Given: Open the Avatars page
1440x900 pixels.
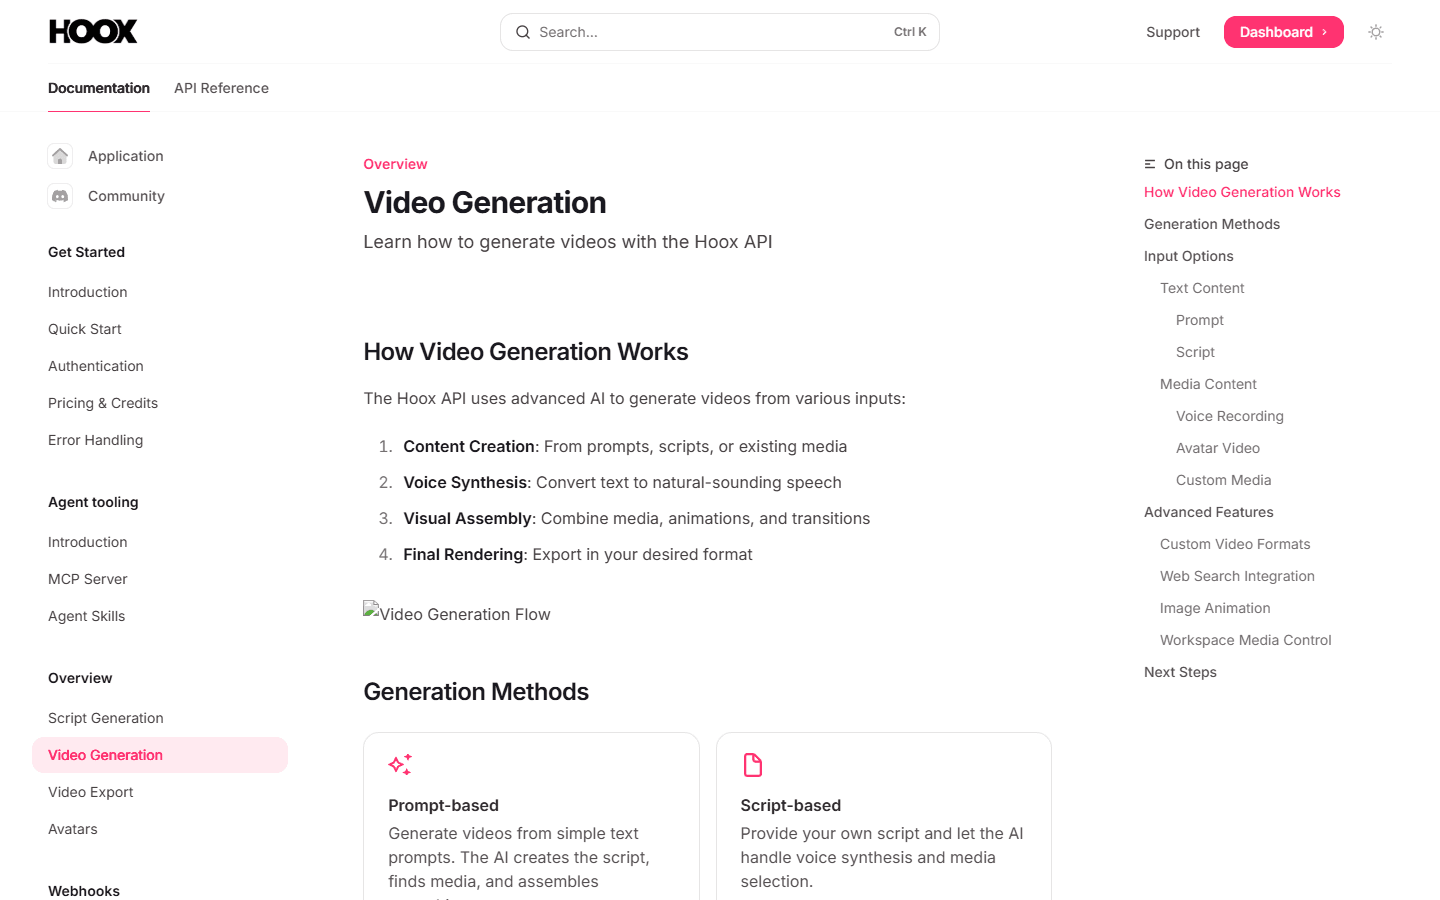Looking at the screenshot, I should click(73, 829).
